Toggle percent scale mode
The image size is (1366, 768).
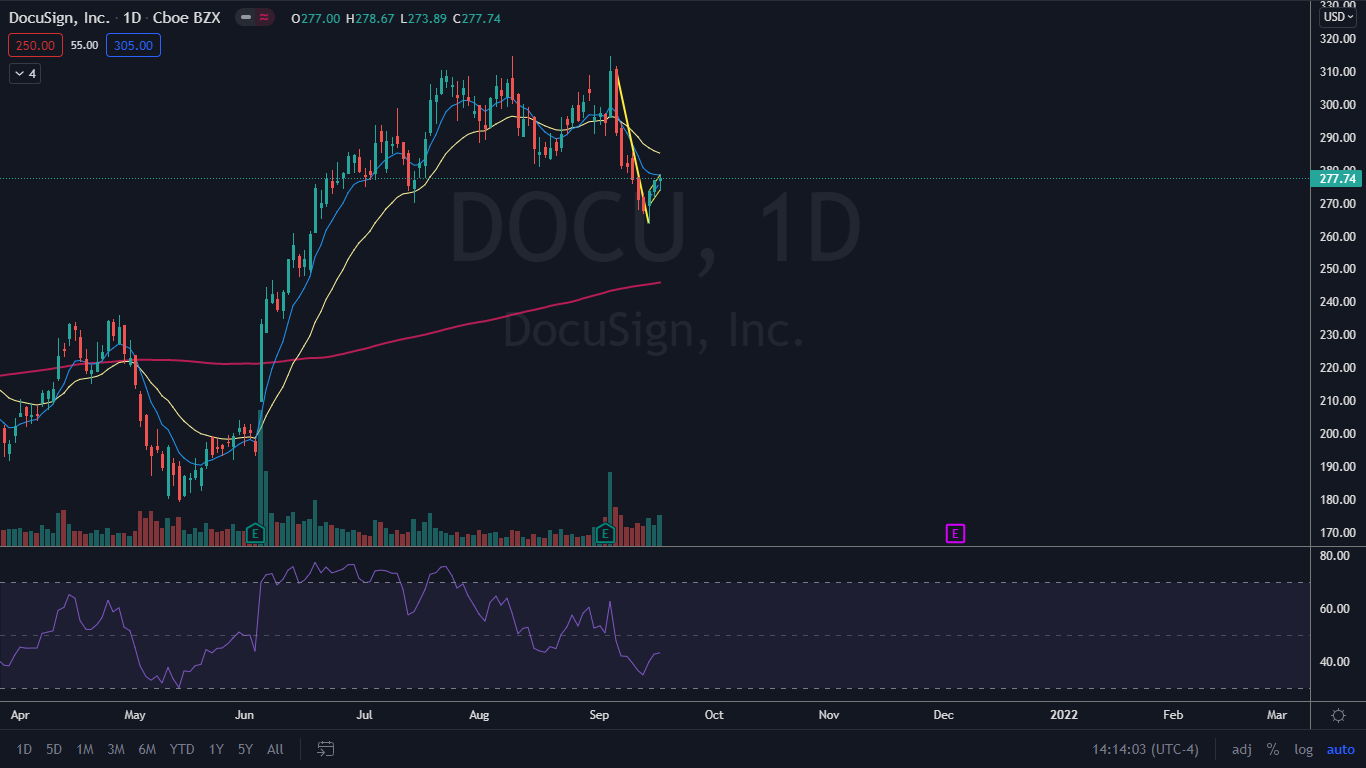[x=1273, y=749]
